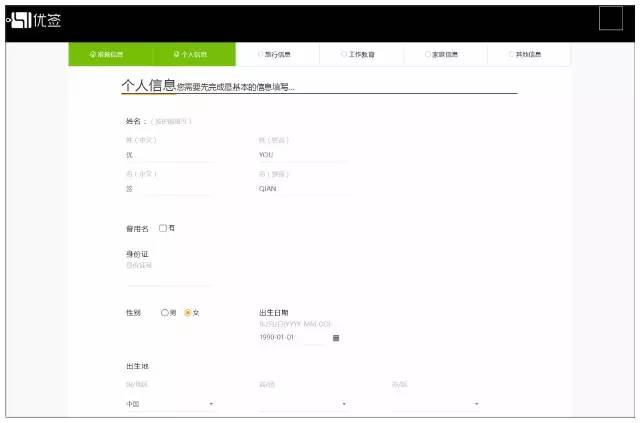
Task: Open the 出生地 province dropdown
Action: (303, 404)
